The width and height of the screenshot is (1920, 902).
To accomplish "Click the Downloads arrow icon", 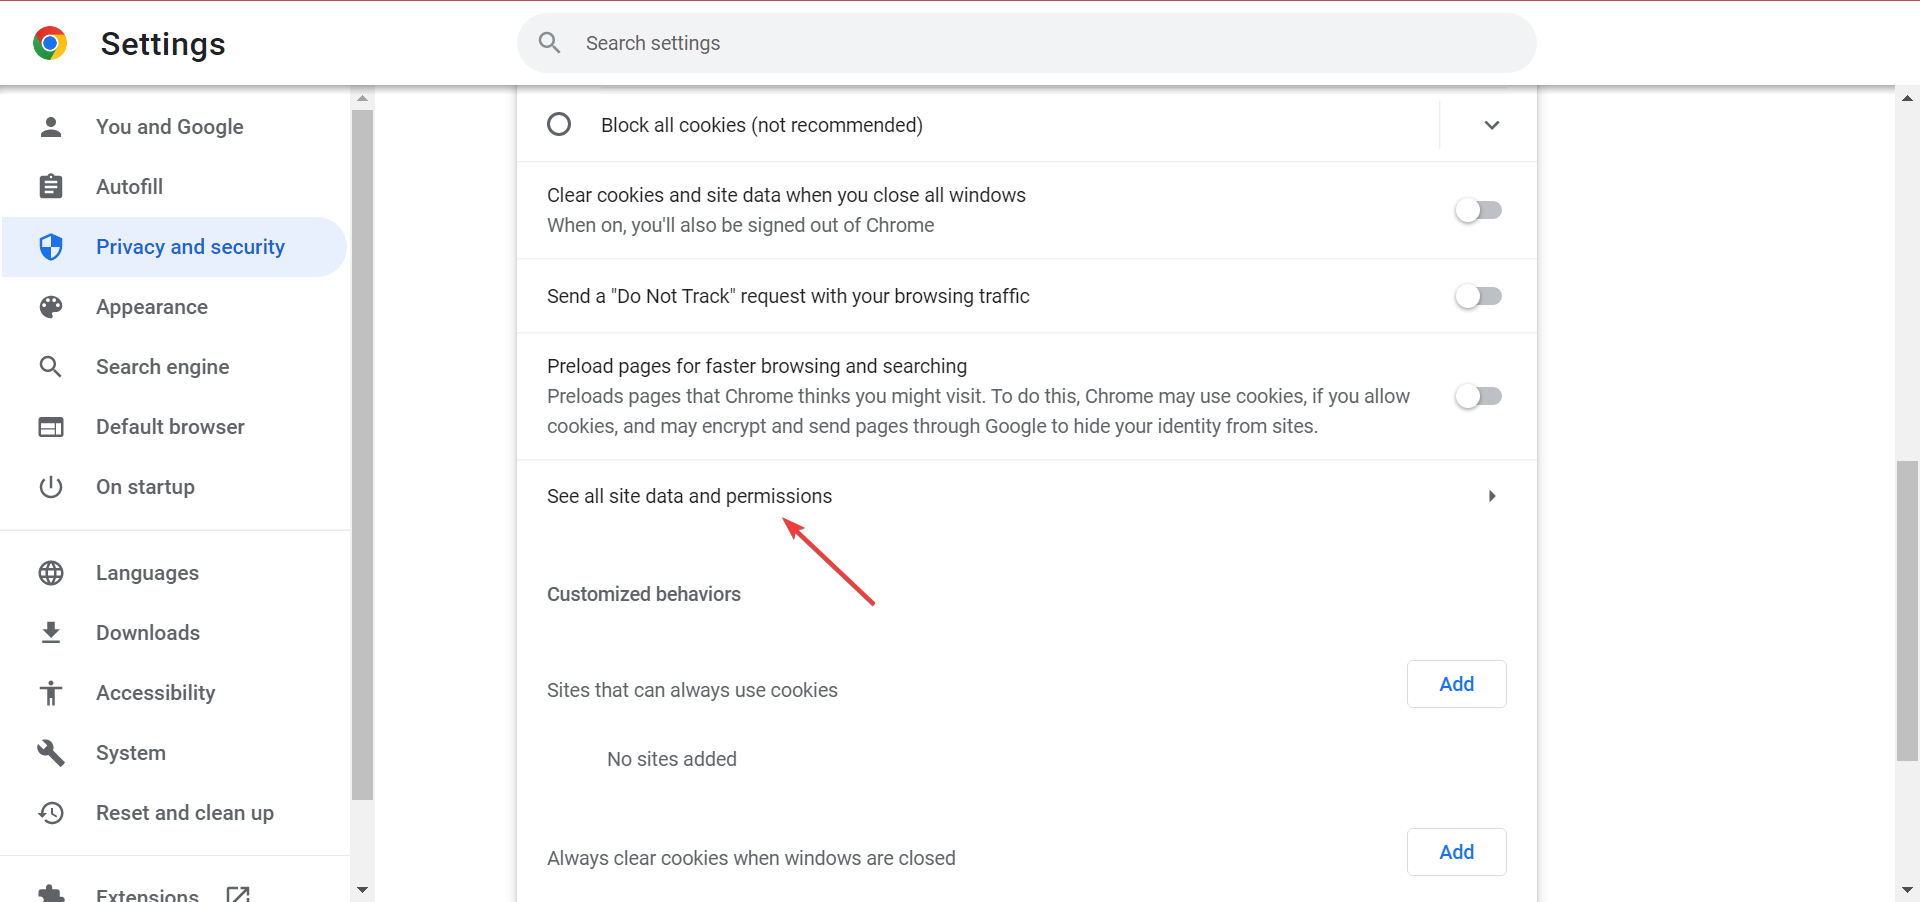I will tap(51, 633).
